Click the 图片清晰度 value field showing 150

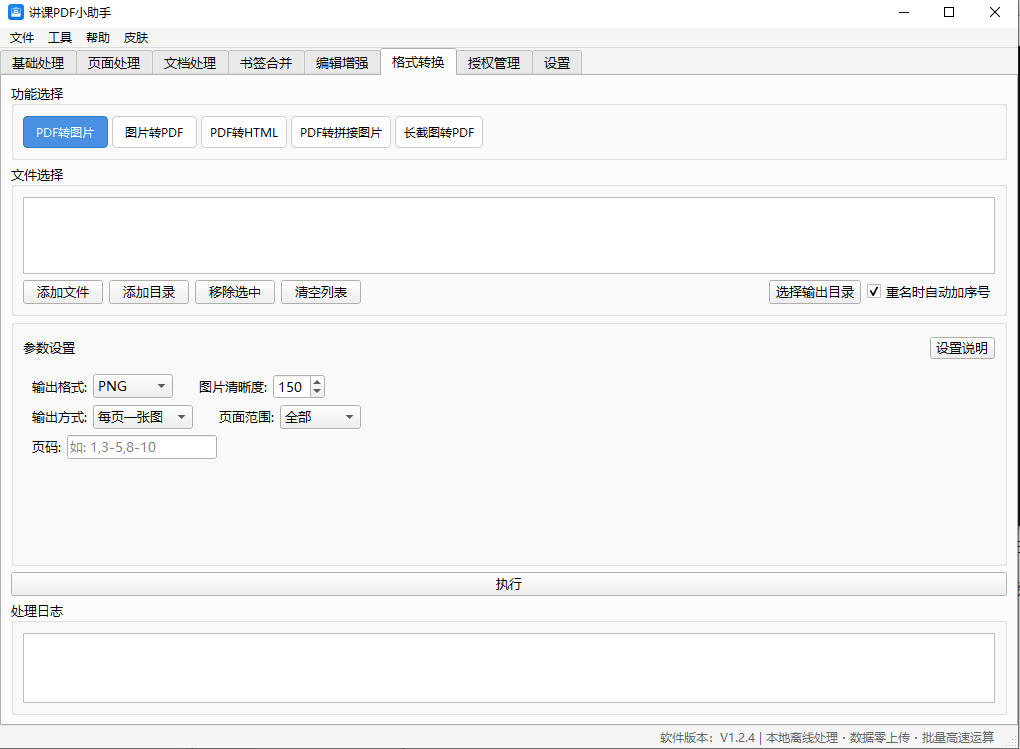point(291,387)
